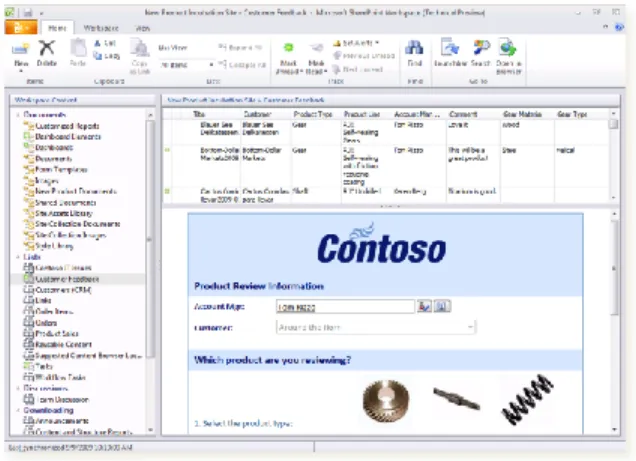Screen dimensions: 636x461
Task: Click the Expand All icon in ribbon
Action: click(222, 47)
